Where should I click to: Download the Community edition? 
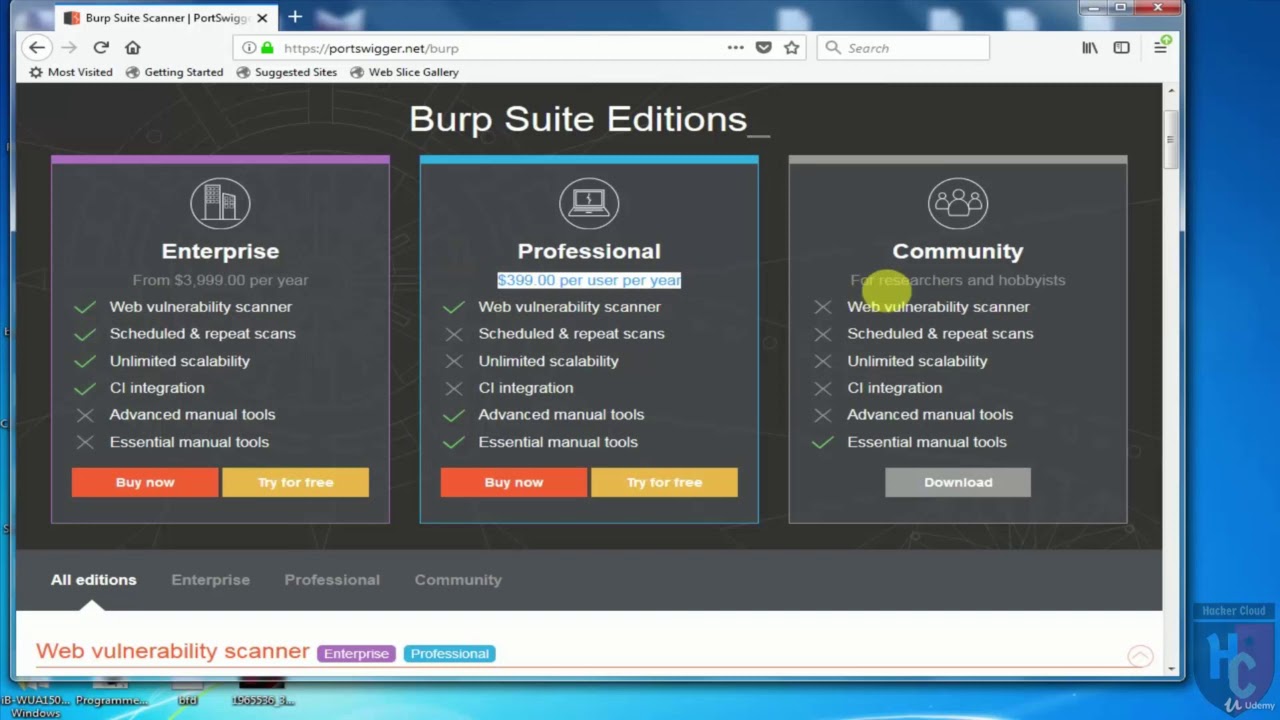click(958, 482)
